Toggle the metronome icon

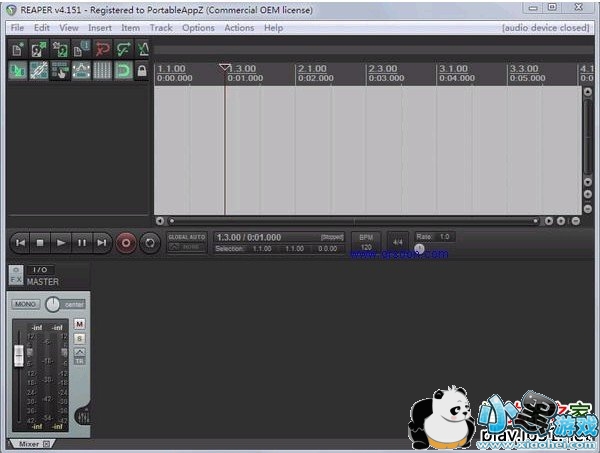tap(142, 49)
